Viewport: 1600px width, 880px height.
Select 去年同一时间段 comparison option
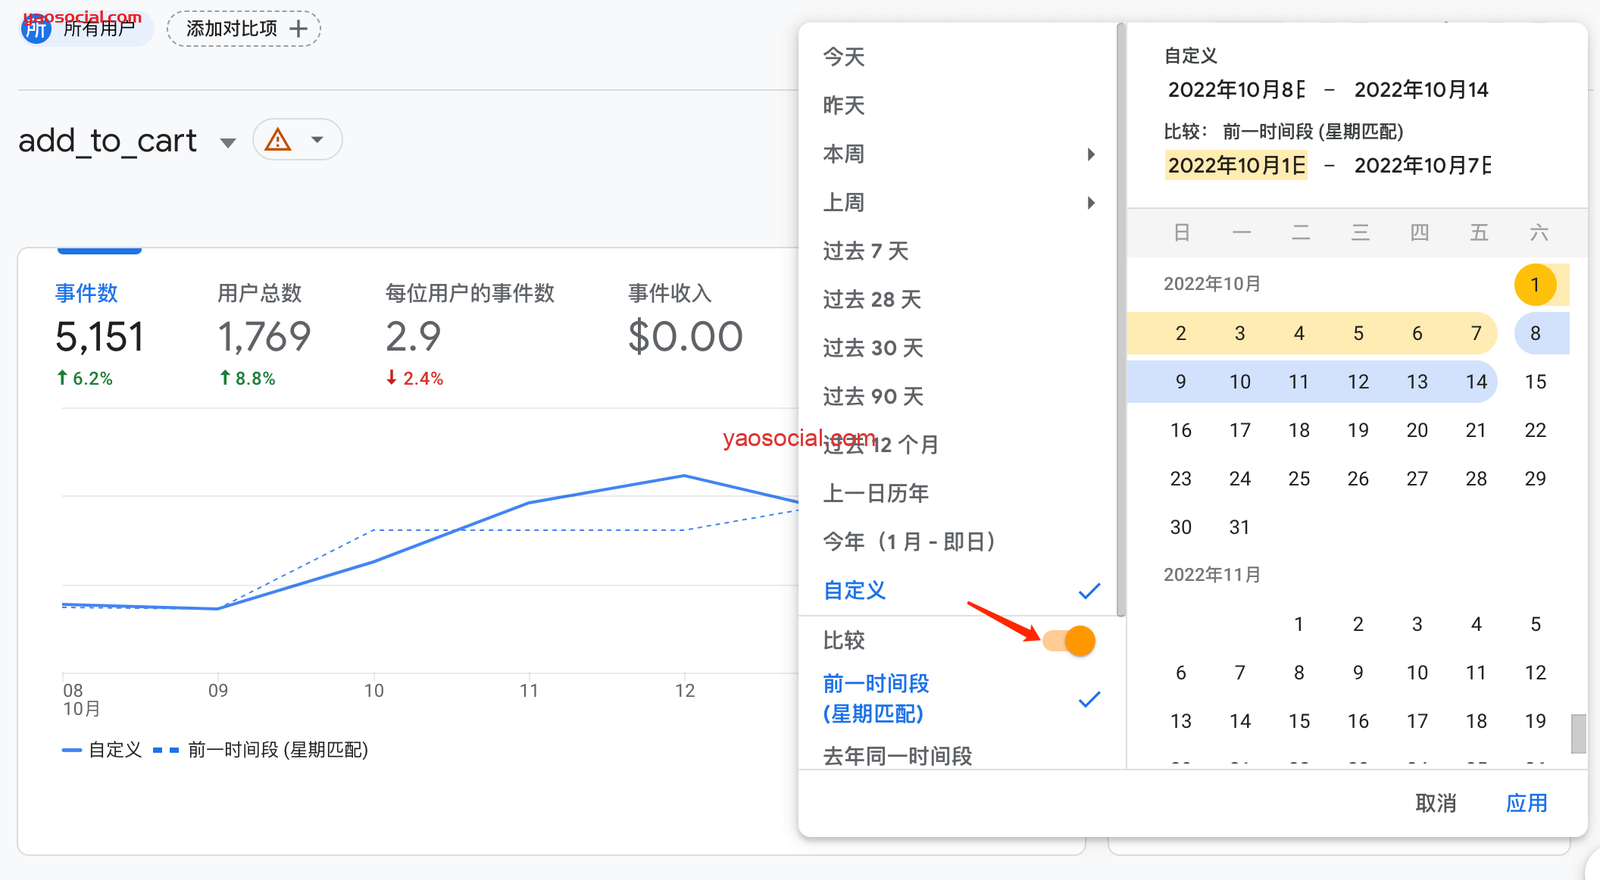click(897, 756)
